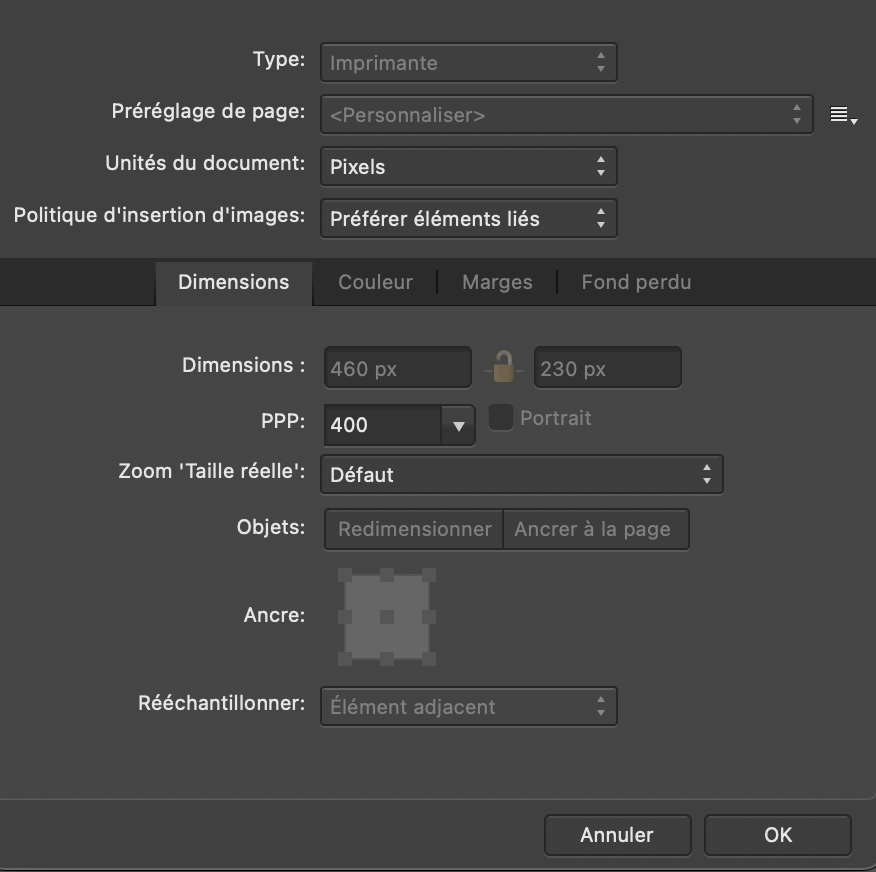Open the Rééchantillonner dropdown
The height and width of the screenshot is (872, 876).
point(469,707)
